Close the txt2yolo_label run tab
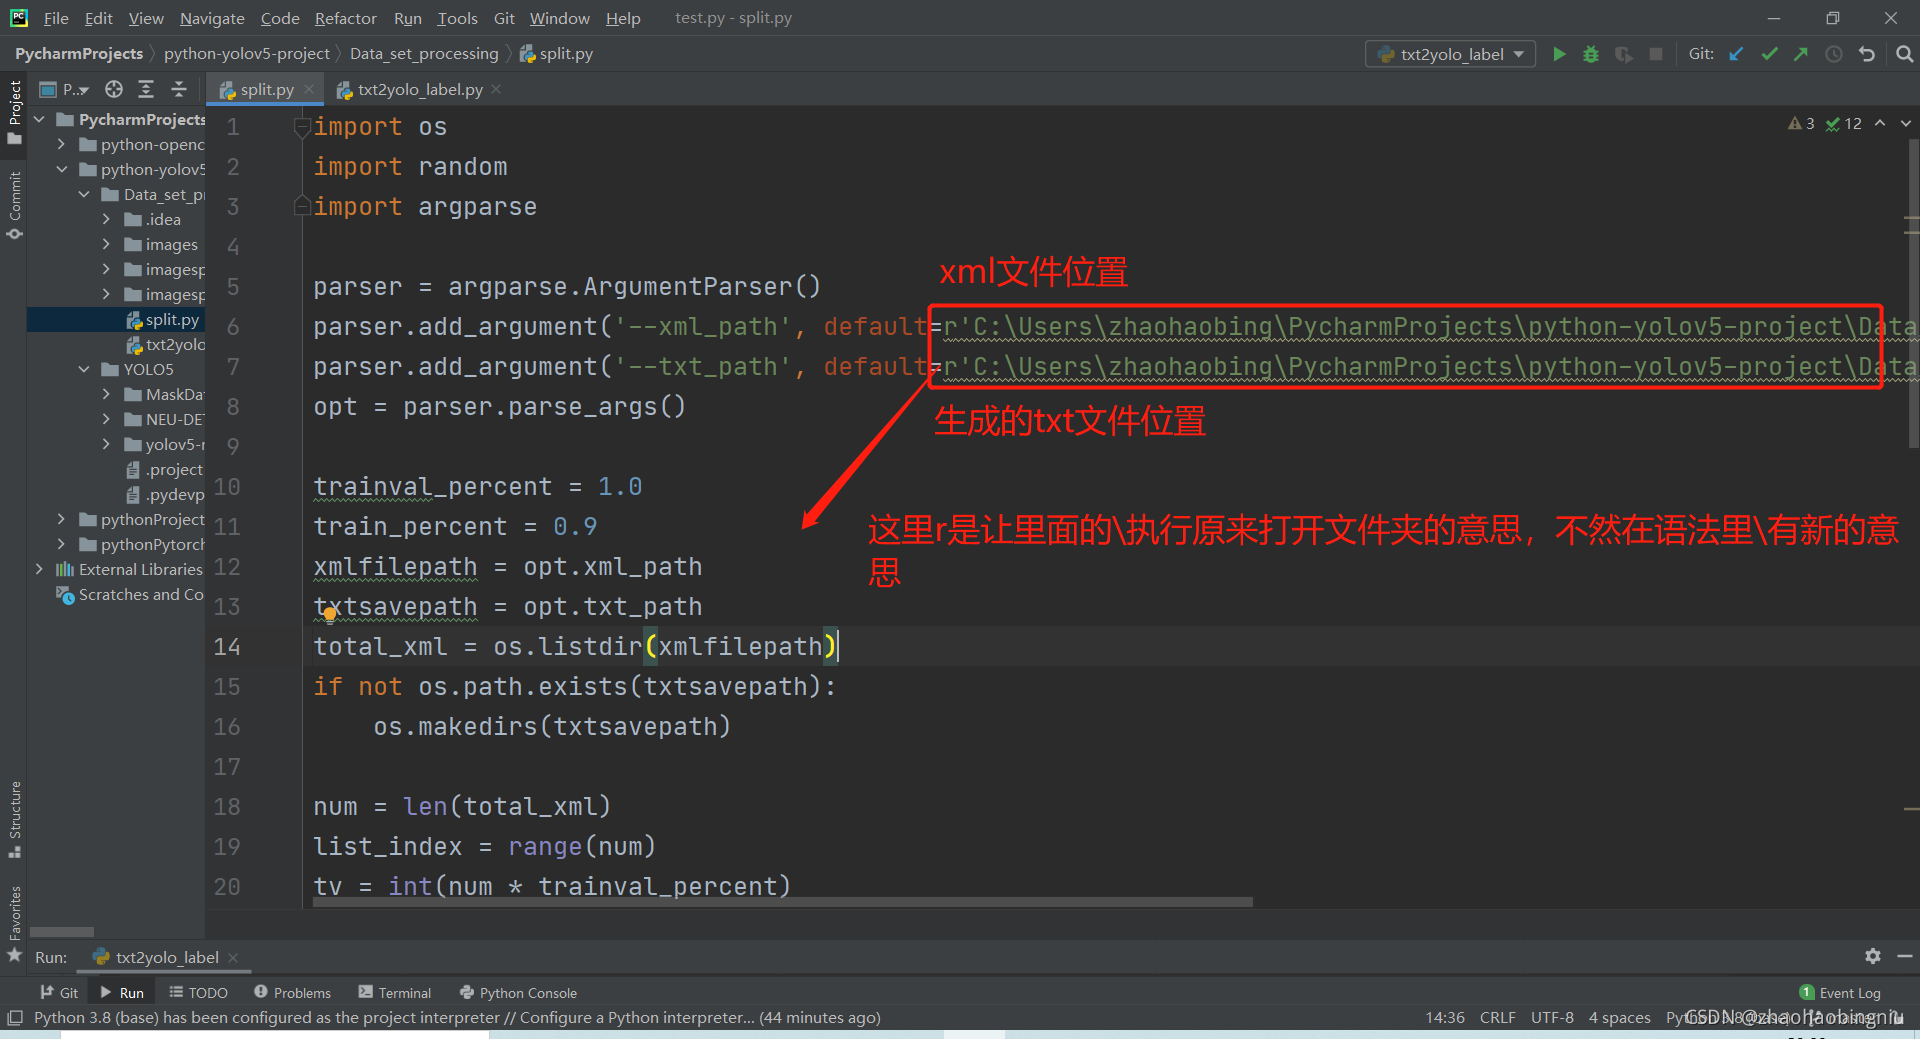 [x=233, y=957]
